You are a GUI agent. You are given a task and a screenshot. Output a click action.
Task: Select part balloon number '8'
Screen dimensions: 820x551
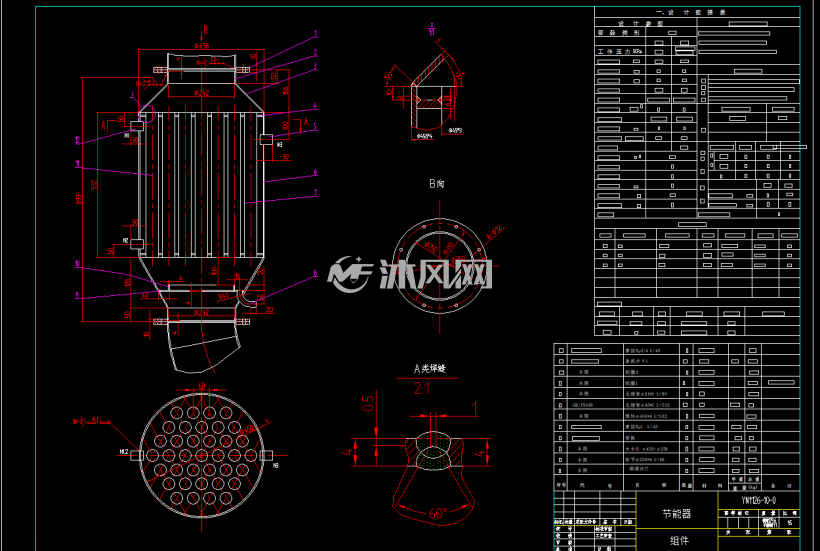(x=315, y=273)
